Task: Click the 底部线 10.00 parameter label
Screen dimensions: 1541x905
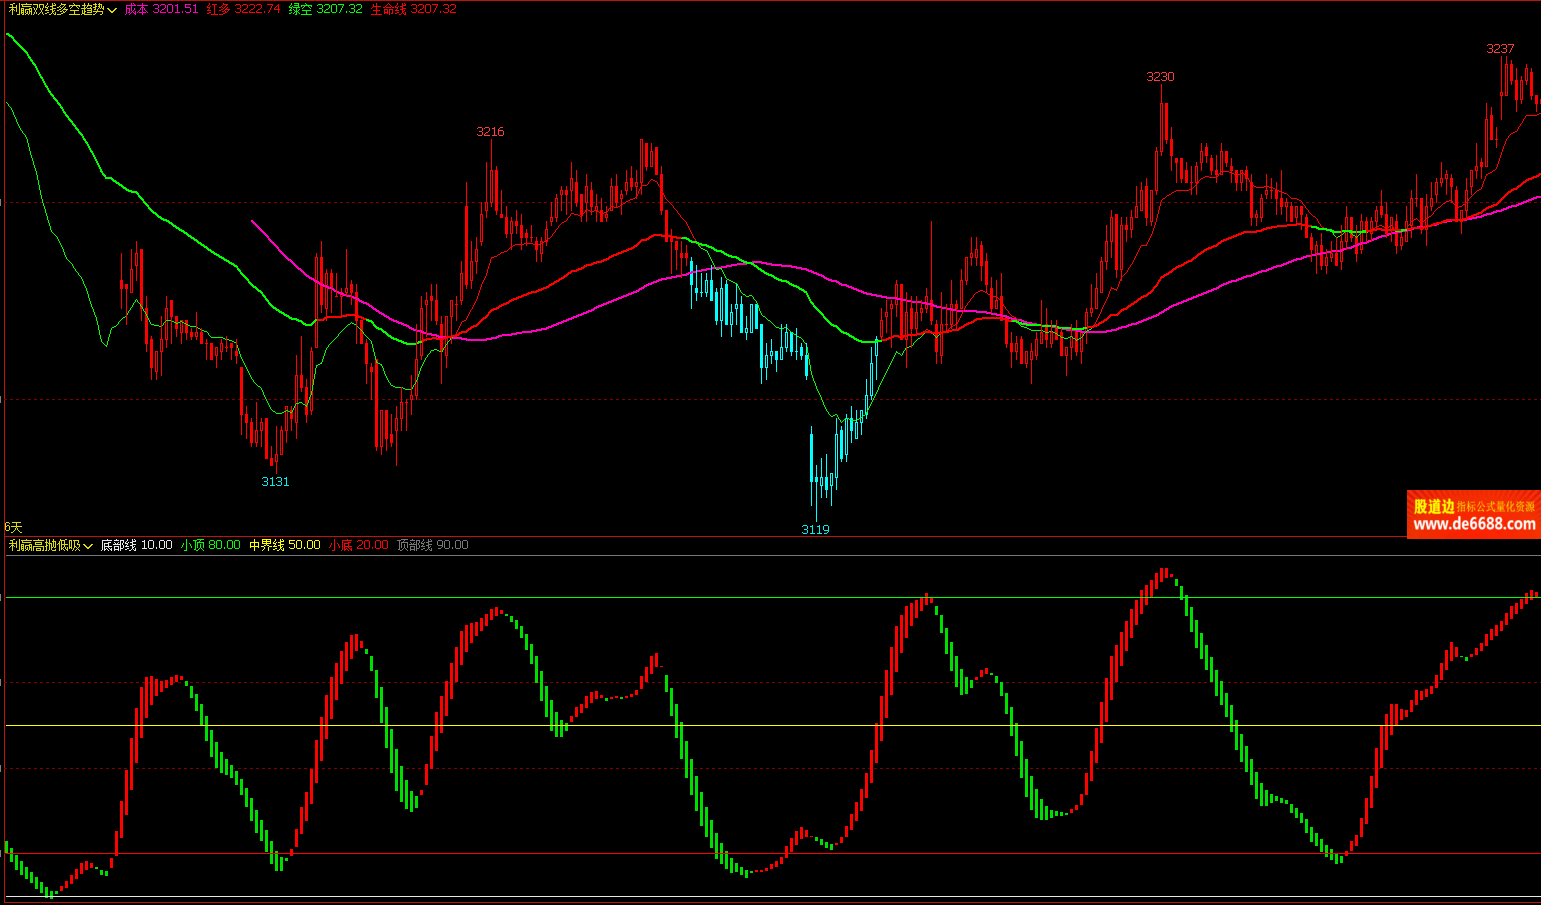Action: point(136,545)
